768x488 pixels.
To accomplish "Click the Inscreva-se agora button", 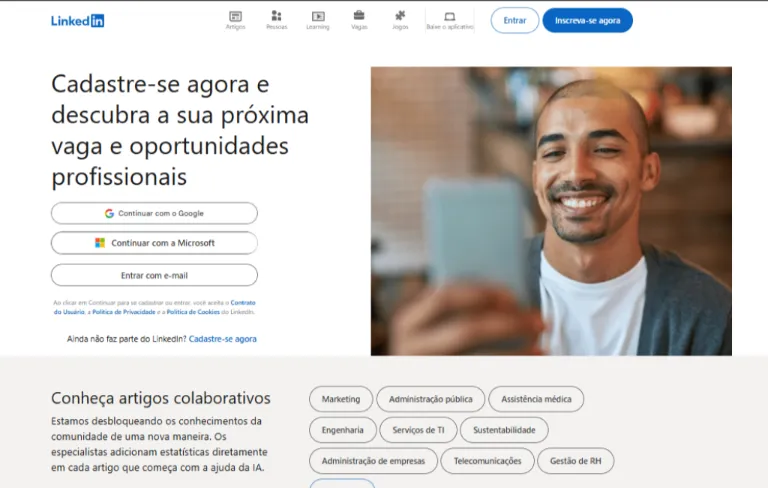I will click(587, 21).
